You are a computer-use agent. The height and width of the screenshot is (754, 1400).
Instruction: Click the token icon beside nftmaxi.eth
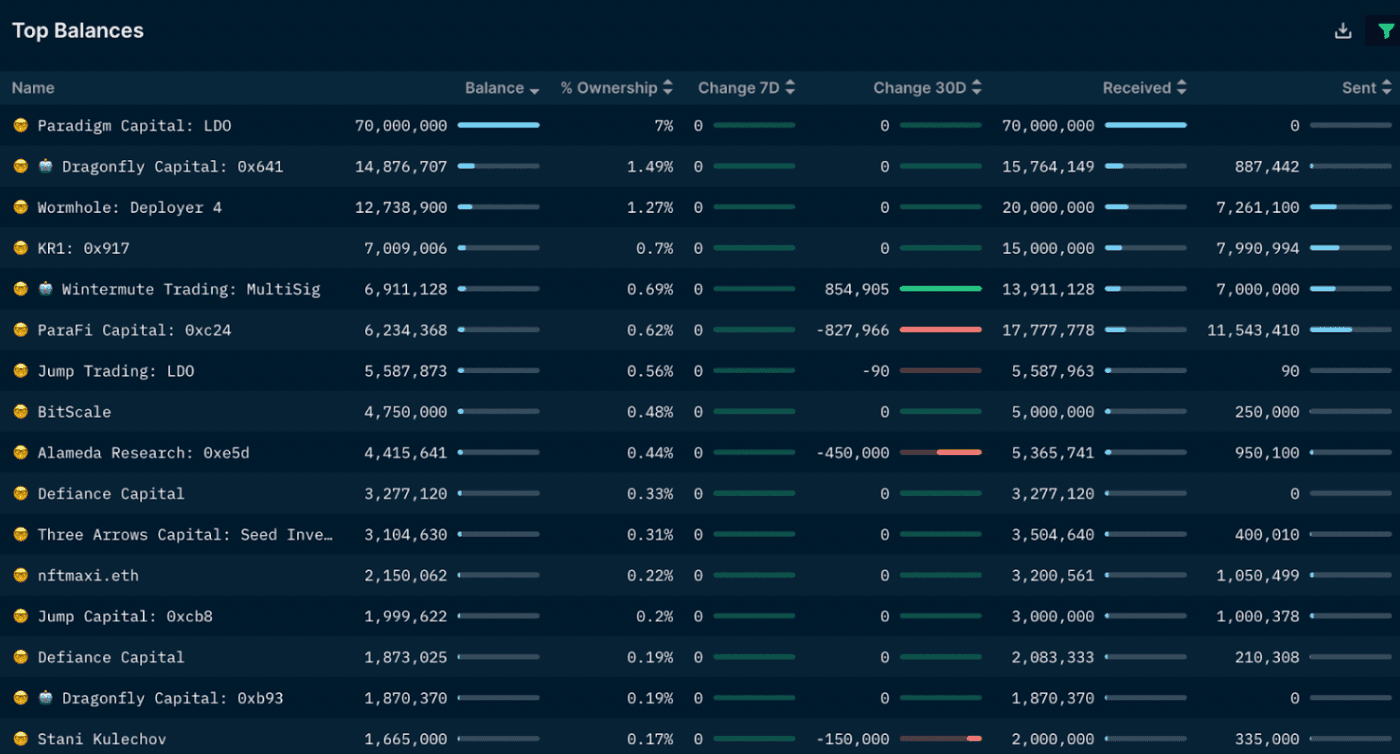pos(18,575)
